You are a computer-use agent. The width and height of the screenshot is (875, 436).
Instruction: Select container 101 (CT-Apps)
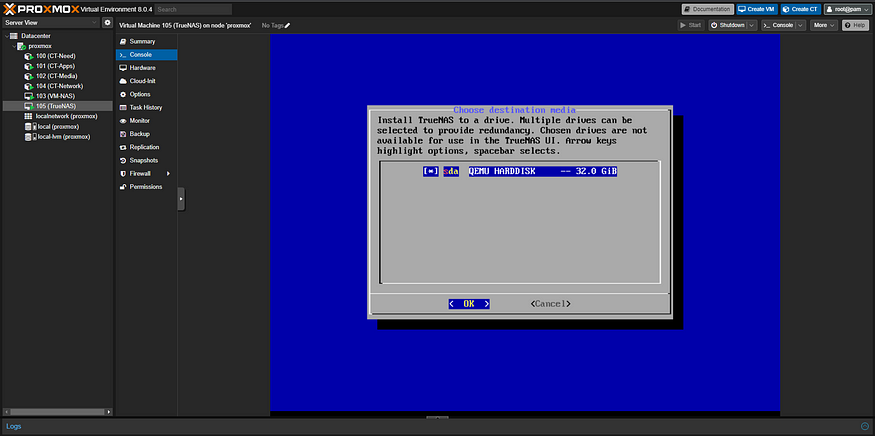click(55, 66)
